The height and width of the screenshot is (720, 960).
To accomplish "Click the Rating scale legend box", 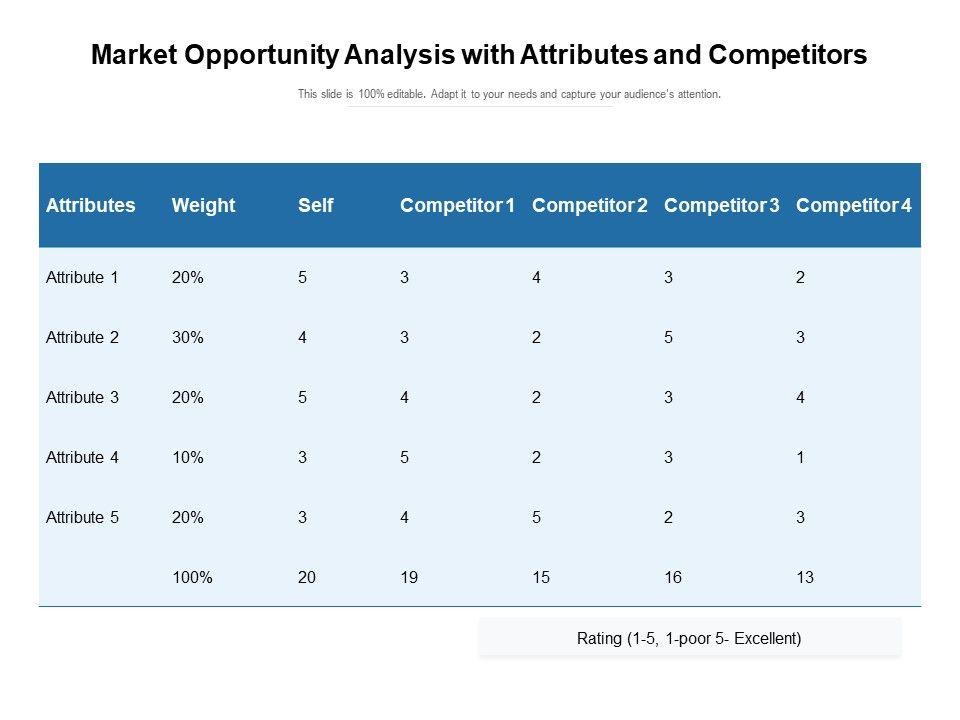I will 689,638.
